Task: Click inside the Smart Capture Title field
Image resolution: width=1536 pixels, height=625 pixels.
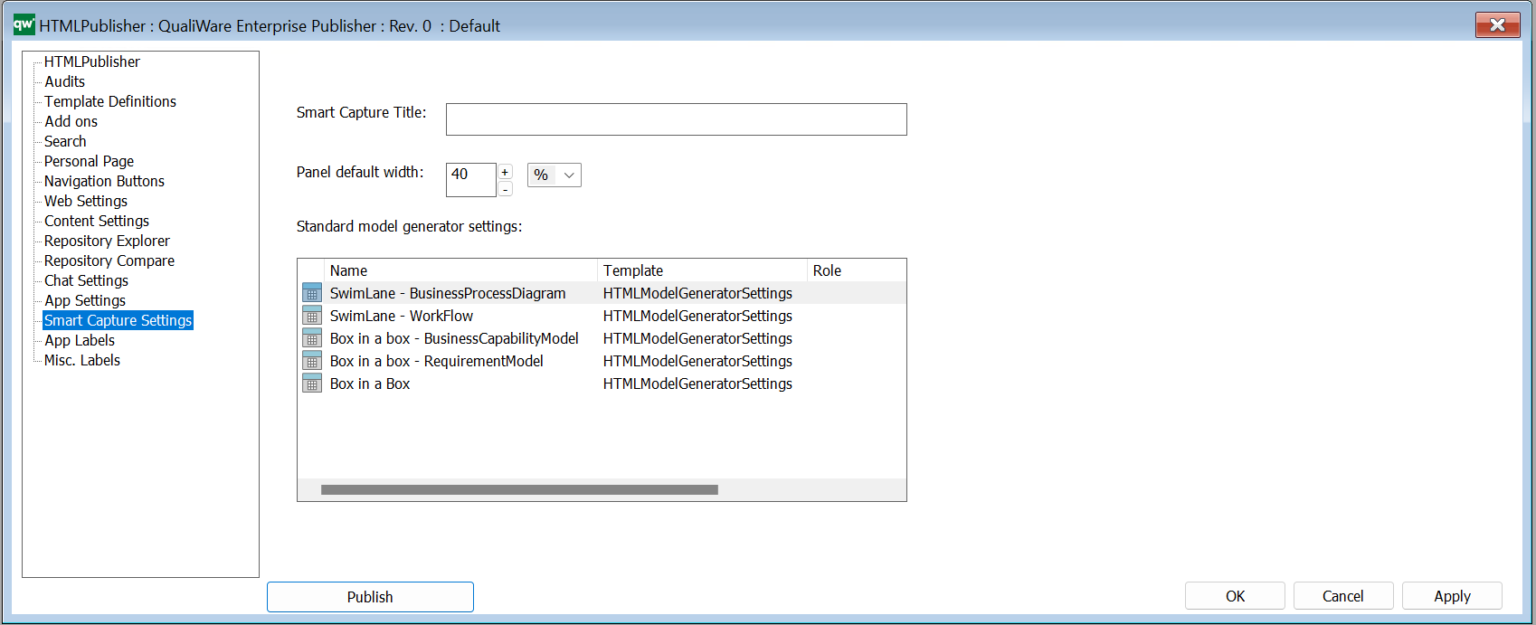Action: [x=676, y=119]
